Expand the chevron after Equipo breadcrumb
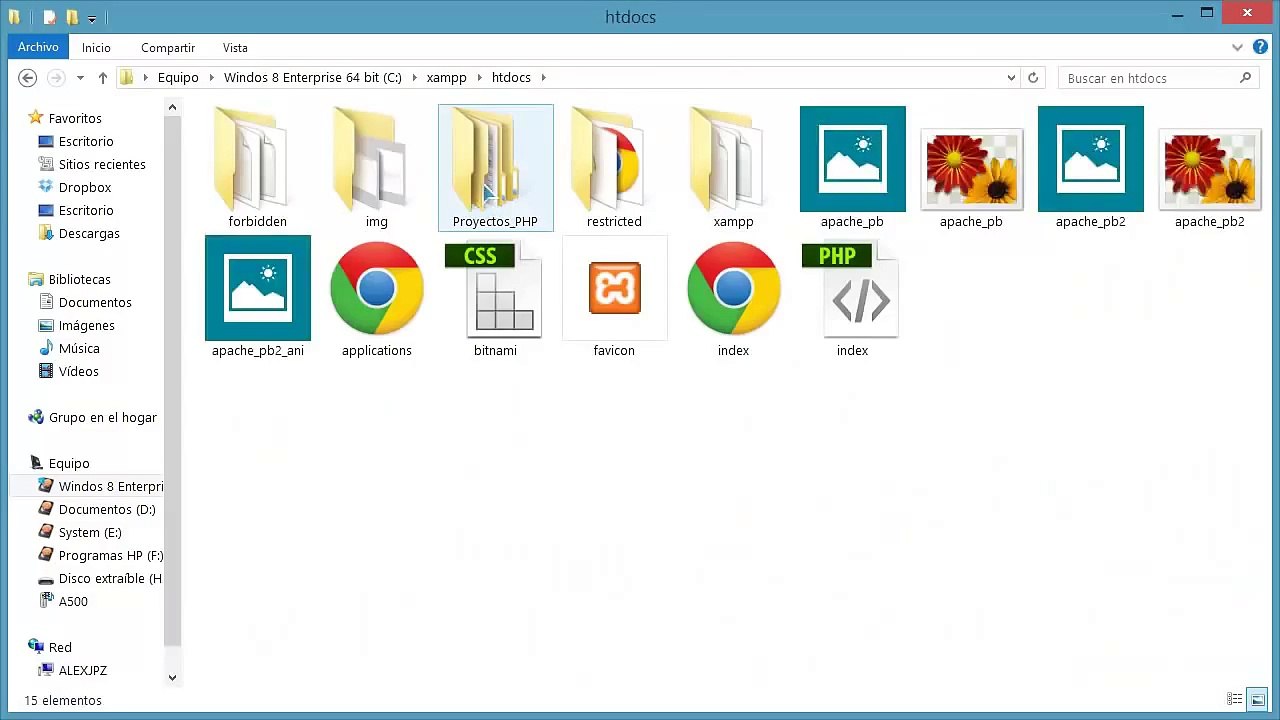Viewport: 1280px width, 720px height. click(x=210, y=78)
